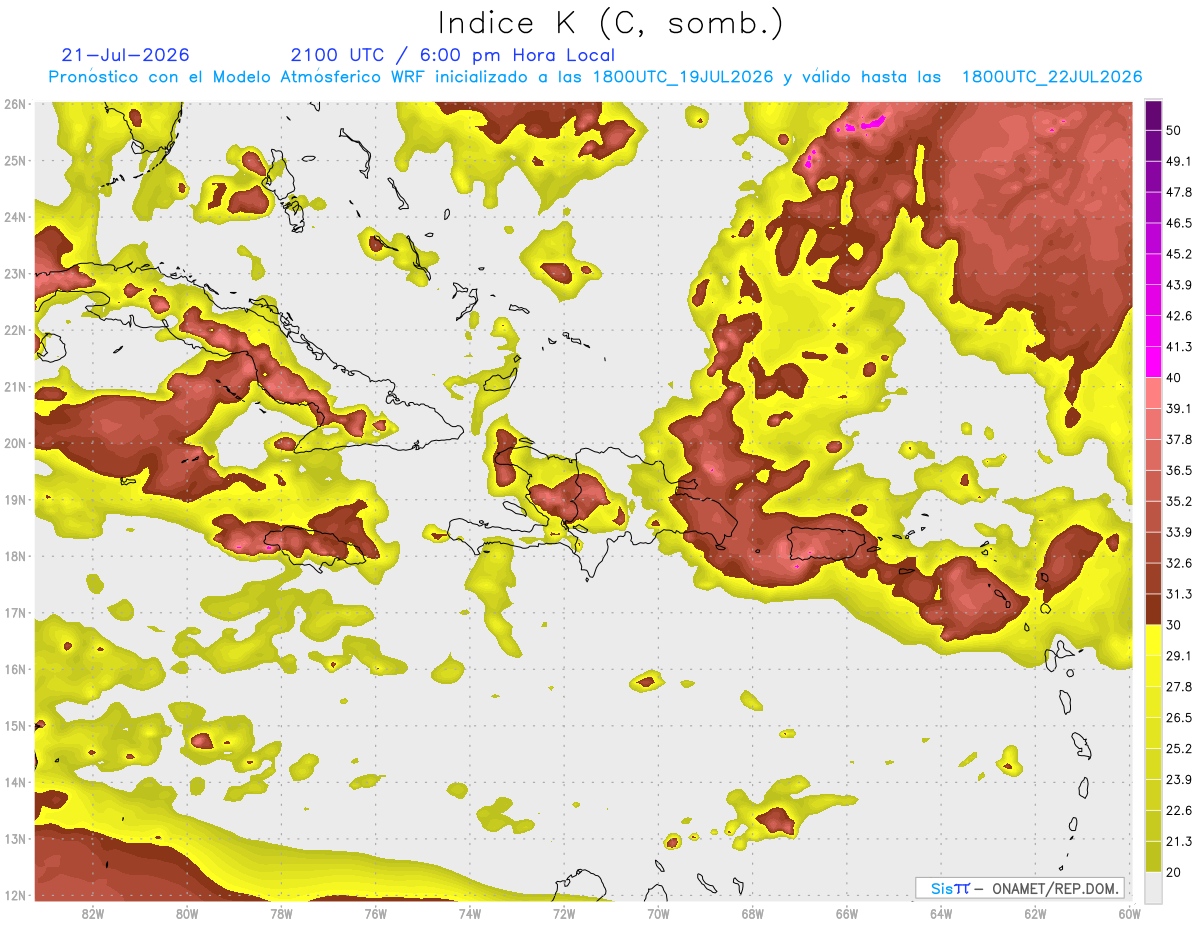Viewport: 1200px width, 927px height.
Task: Click the colorbar value "42.6"
Action: [x=1179, y=316]
